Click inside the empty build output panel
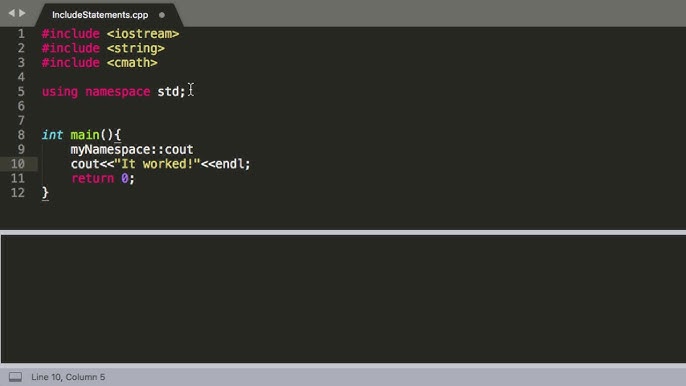686x386 pixels. [343, 298]
